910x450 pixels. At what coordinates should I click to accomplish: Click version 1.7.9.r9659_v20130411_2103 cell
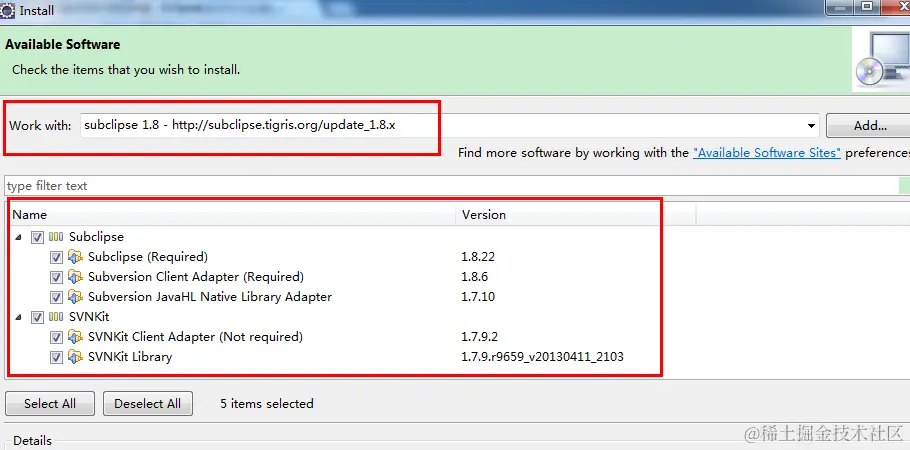coord(543,357)
